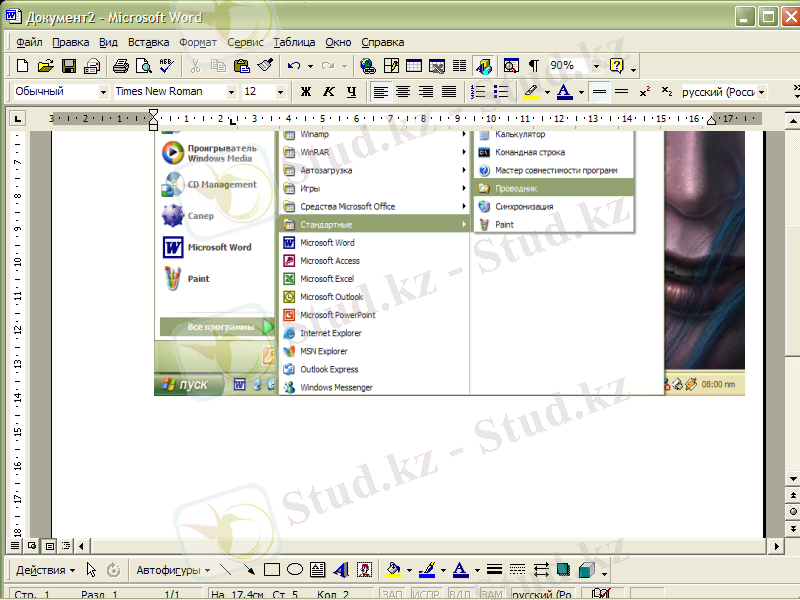
Task: Run the spelling check (ABC checkmark) icon
Action: pos(167,66)
